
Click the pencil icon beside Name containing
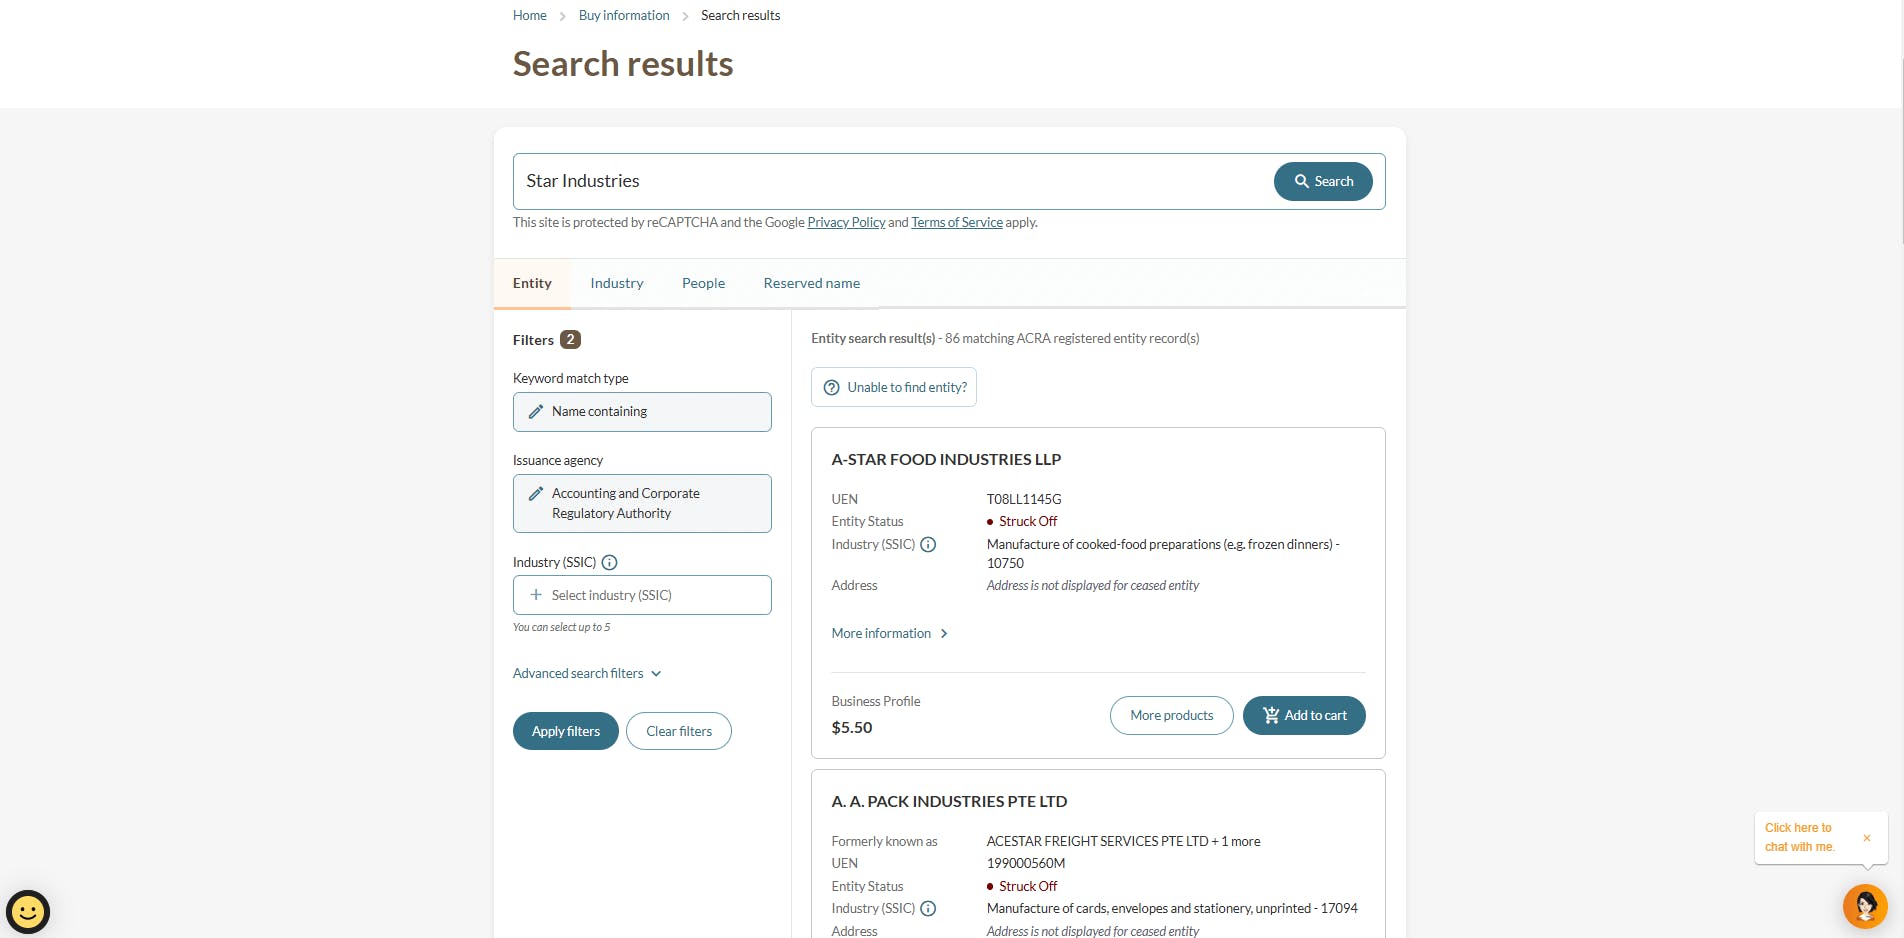536,411
